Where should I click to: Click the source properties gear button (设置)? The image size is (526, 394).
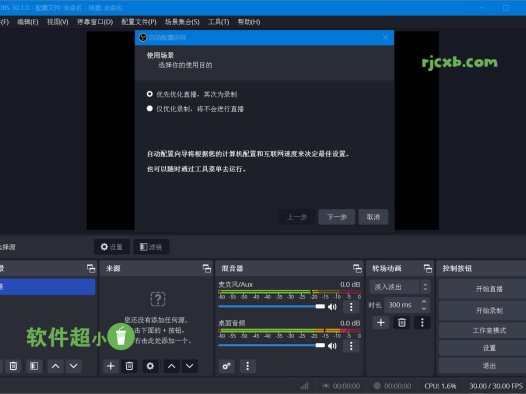[x=112, y=247]
